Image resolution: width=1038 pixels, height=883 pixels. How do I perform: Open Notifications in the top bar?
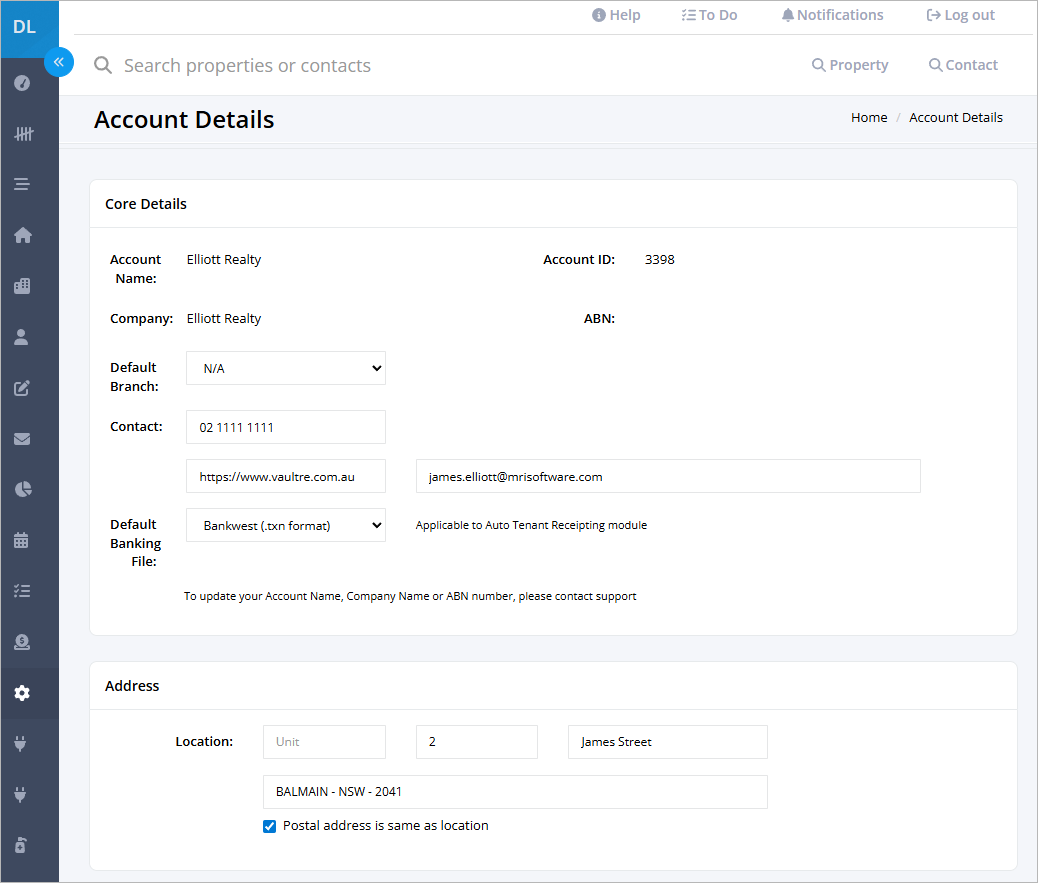click(832, 15)
